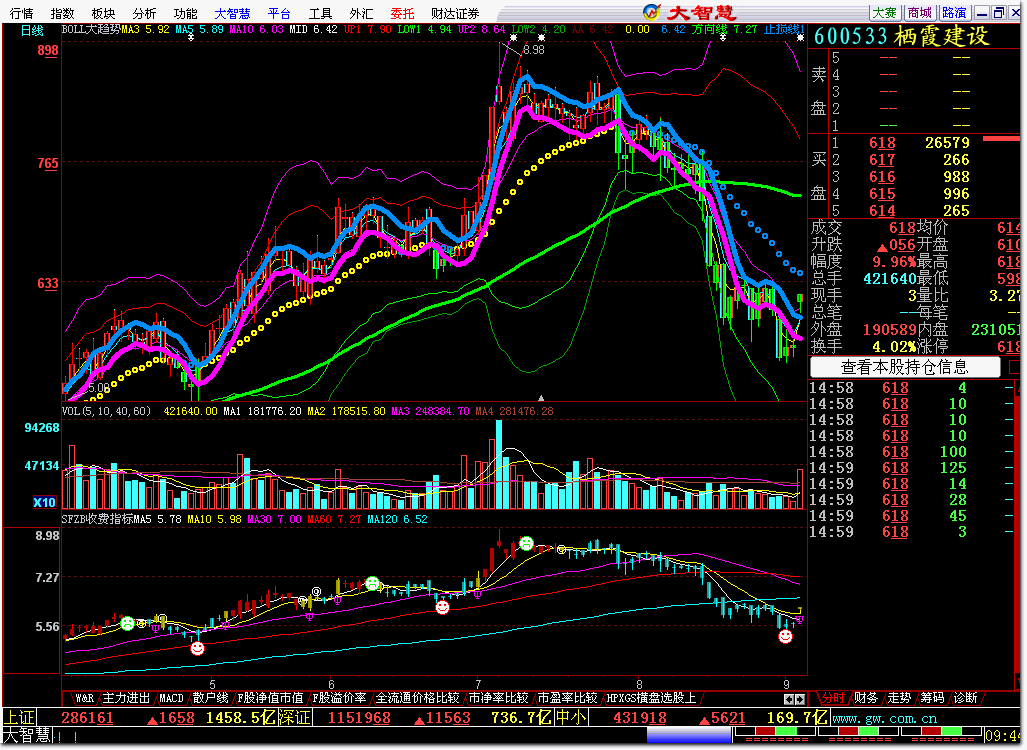Click stock title 600533 栖霞建设

point(902,37)
